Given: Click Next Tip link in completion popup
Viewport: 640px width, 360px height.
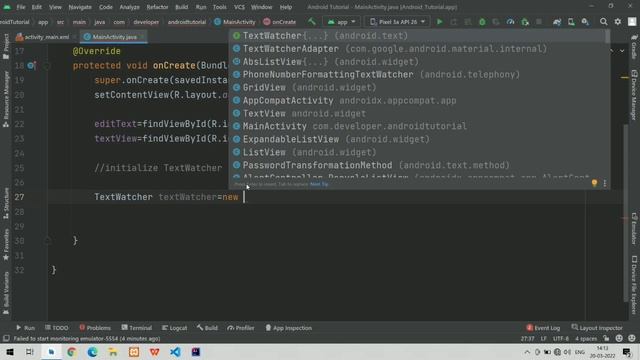Looking at the screenshot, I should pos(319,184).
